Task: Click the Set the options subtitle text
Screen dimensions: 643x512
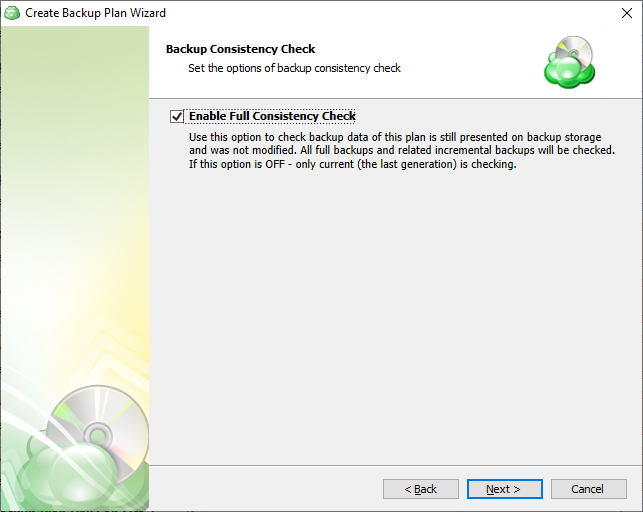Action: pos(294,68)
